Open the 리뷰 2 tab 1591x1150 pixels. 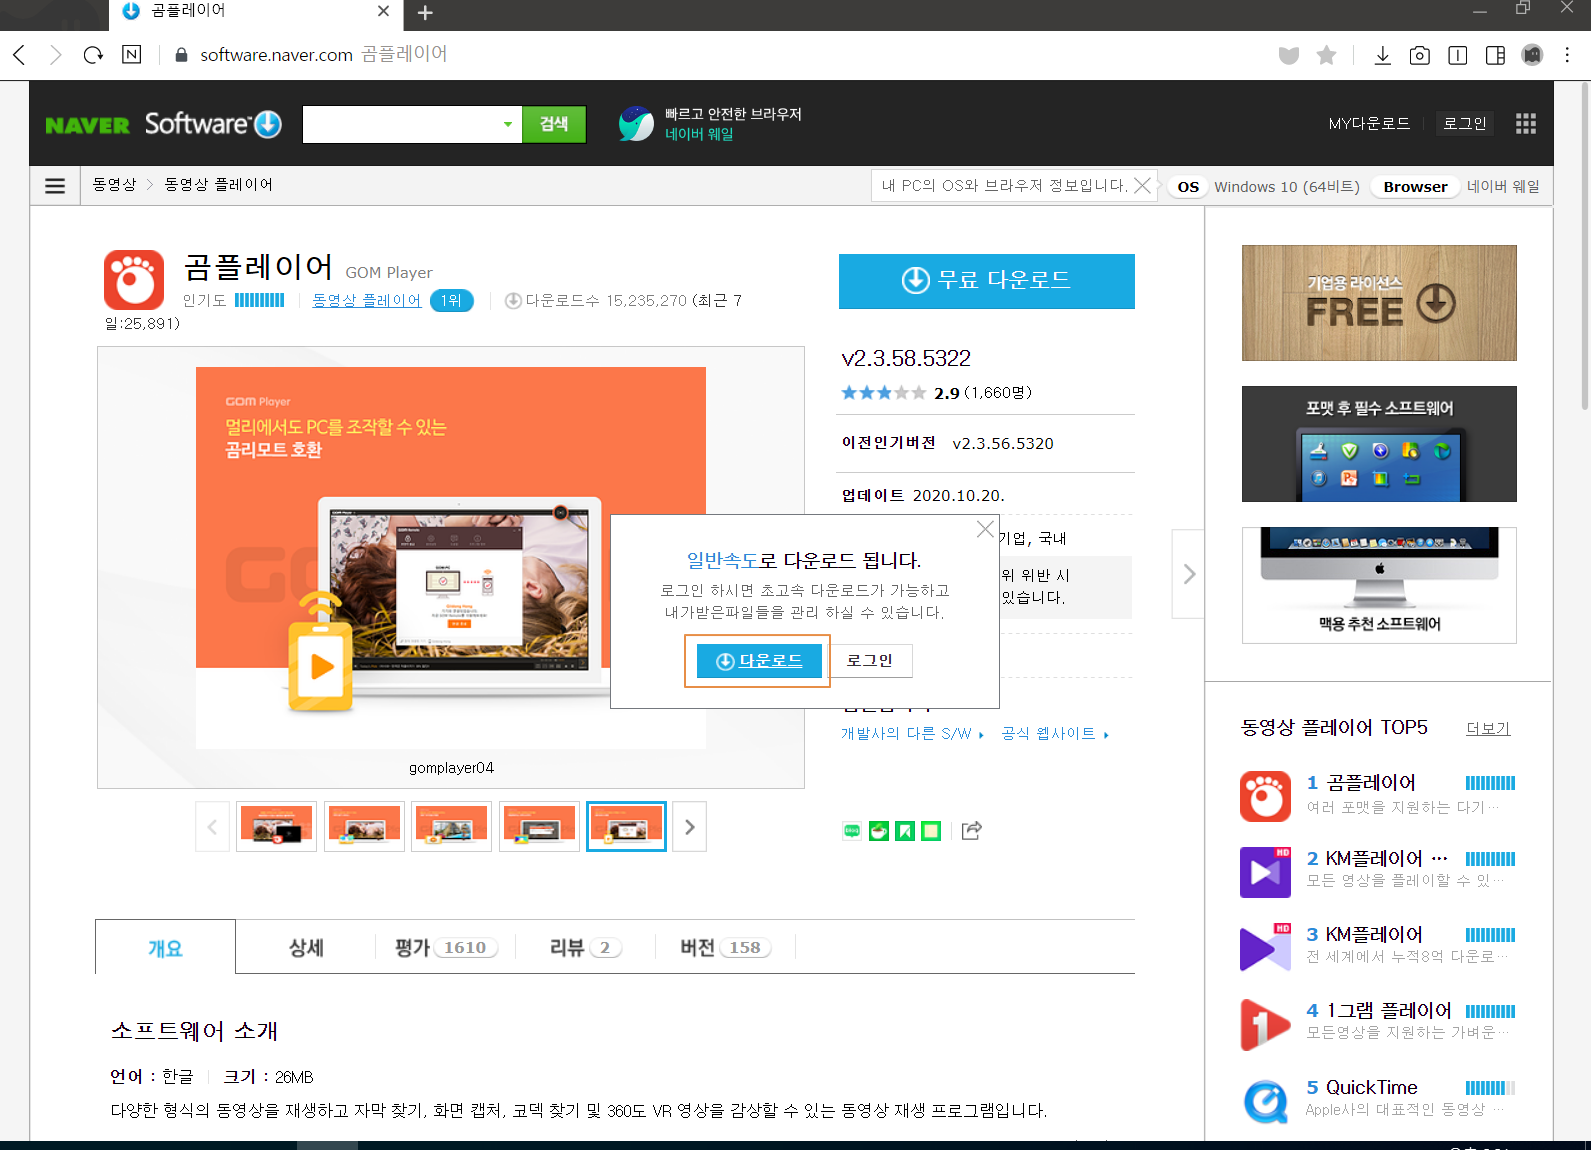[585, 947]
